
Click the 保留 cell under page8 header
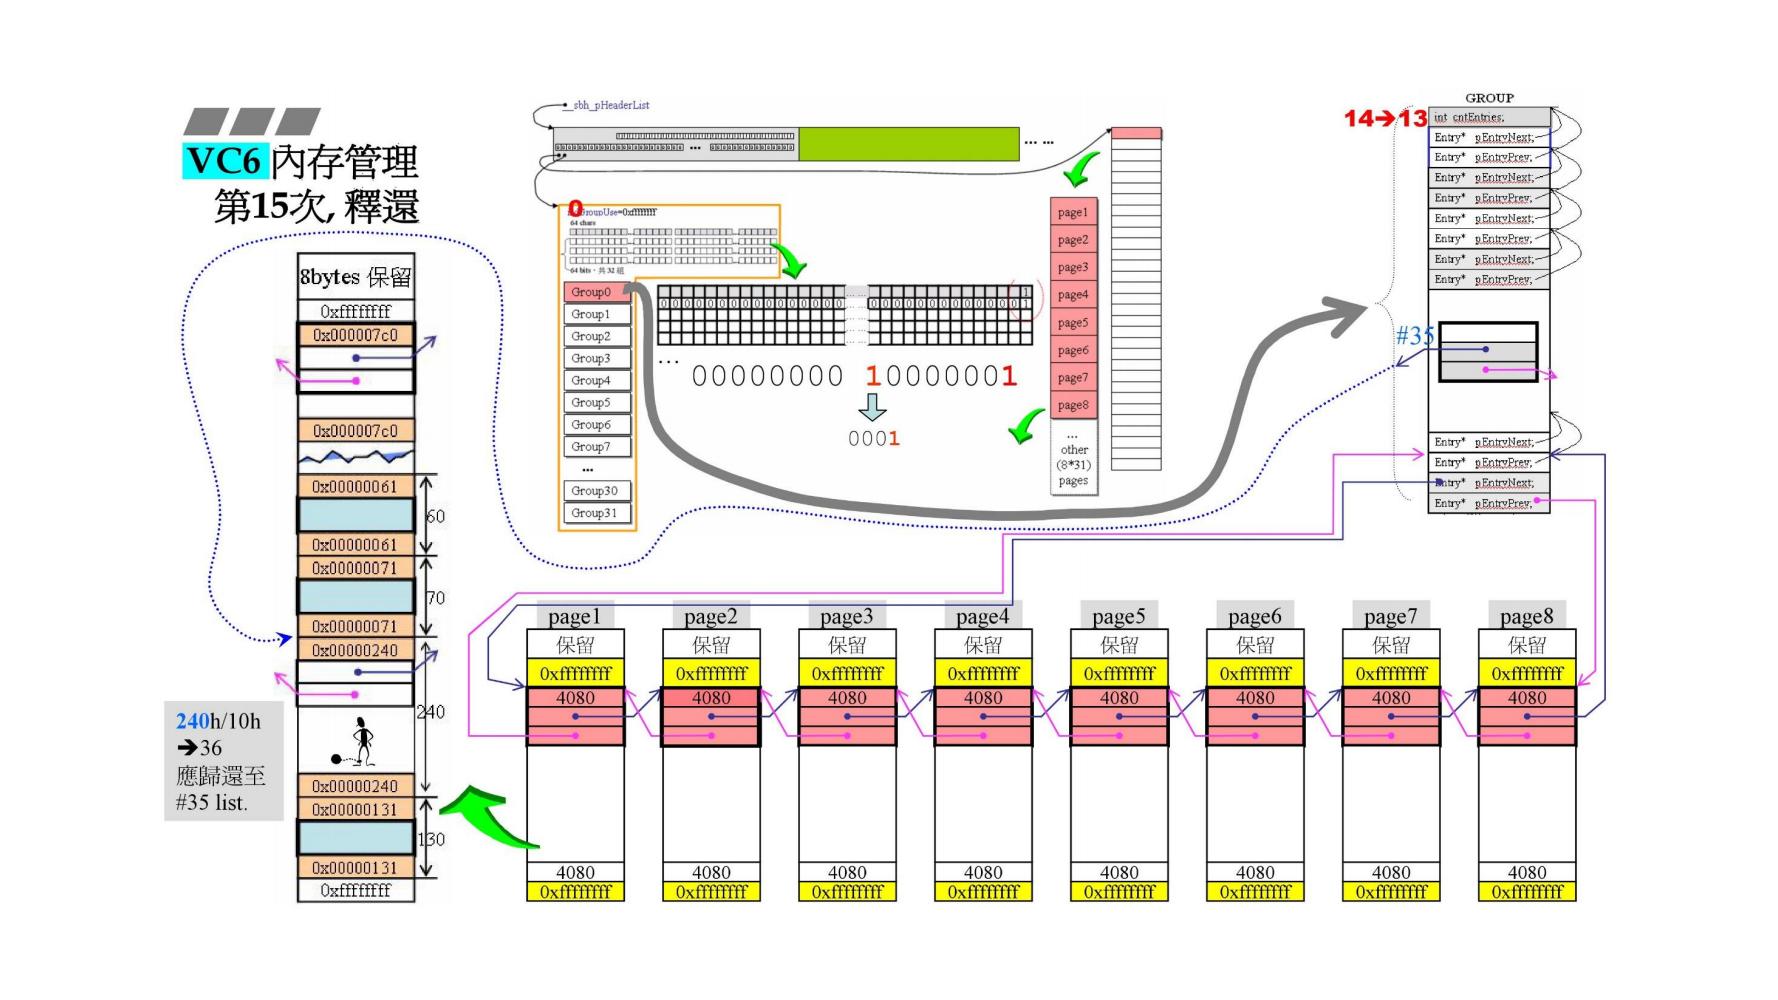(1527, 645)
